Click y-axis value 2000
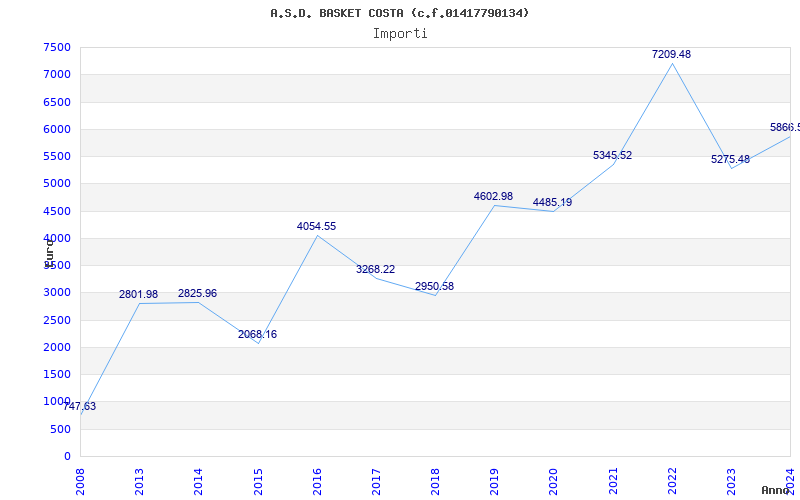800x500 pixels. 57,347
